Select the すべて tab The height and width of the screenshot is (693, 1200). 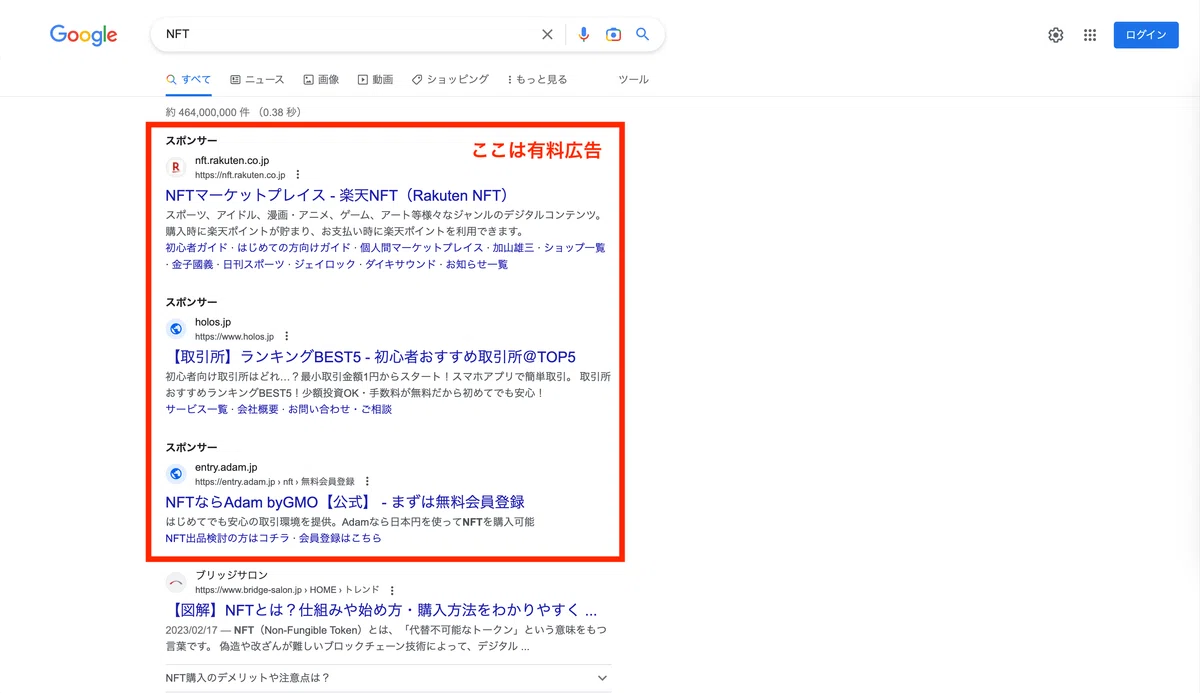pos(189,79)
